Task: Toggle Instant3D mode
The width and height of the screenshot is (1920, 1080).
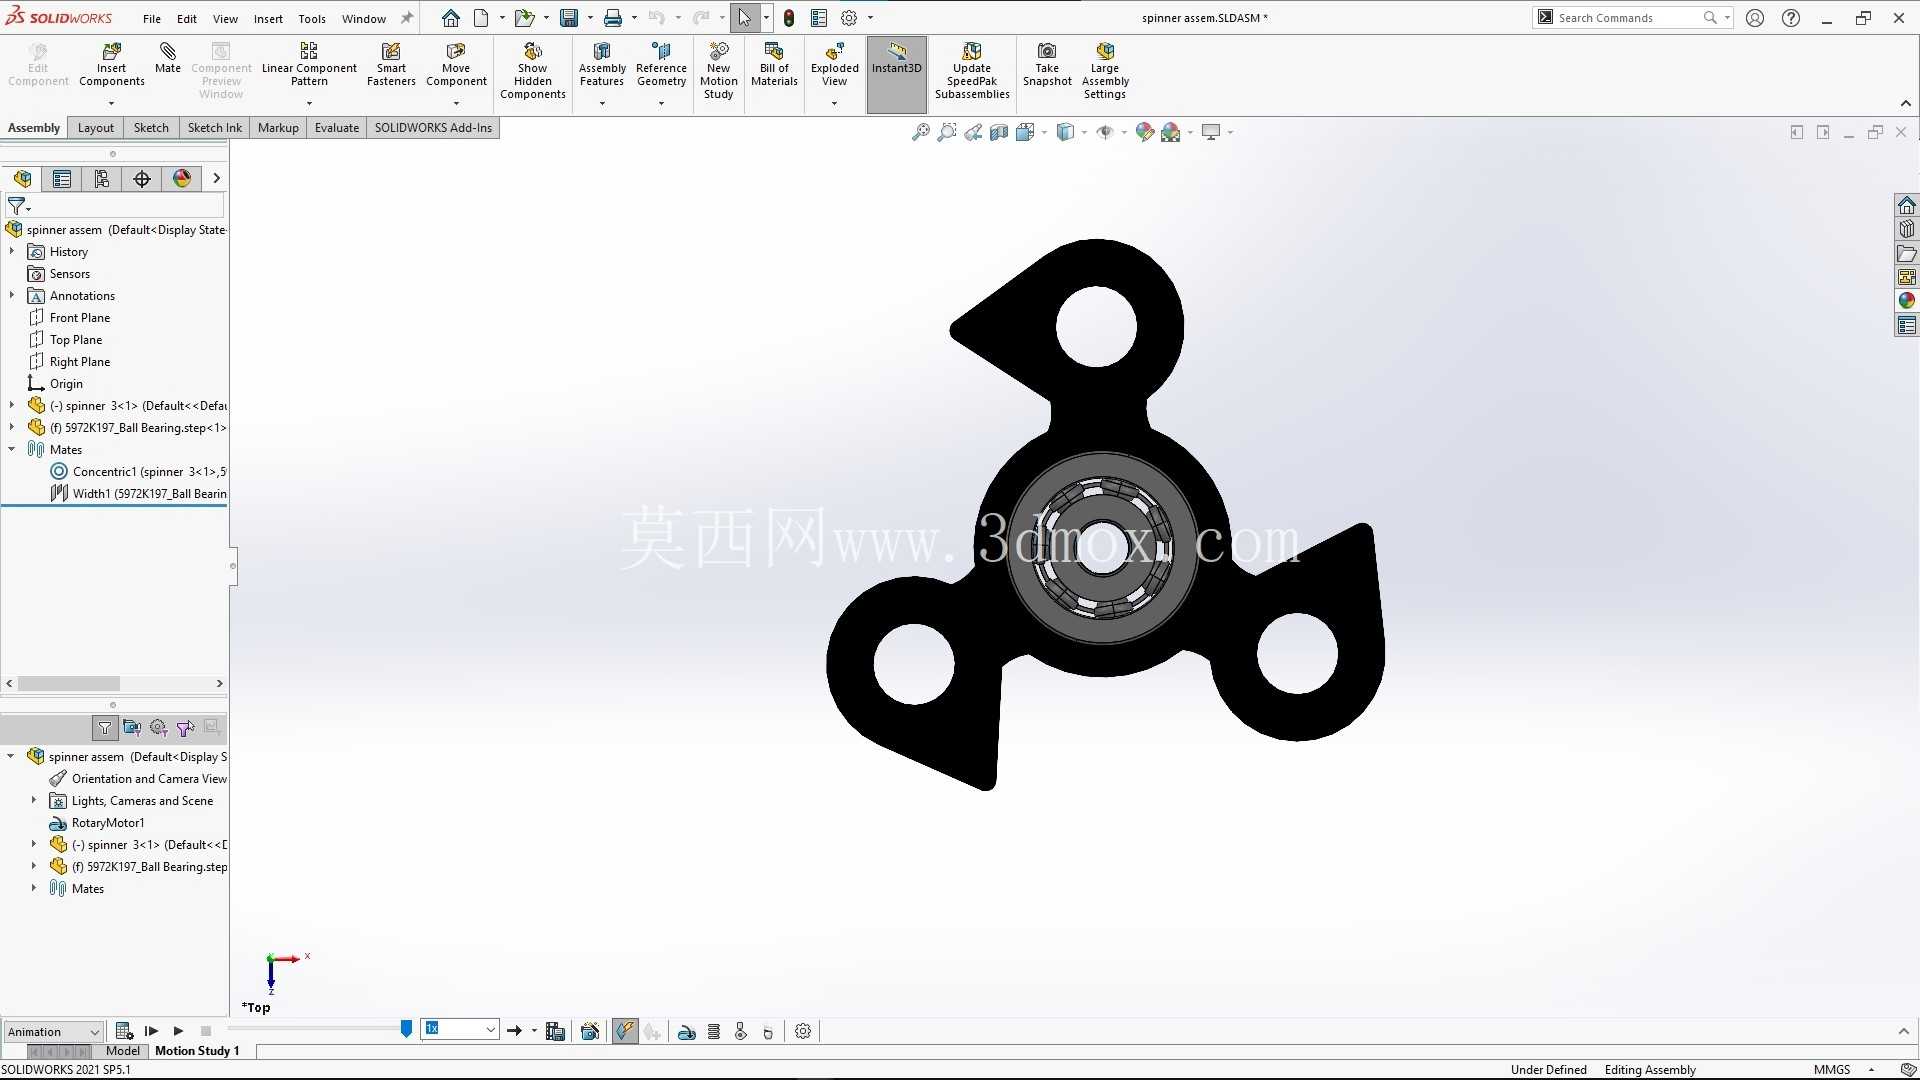Action: (897, 74)
